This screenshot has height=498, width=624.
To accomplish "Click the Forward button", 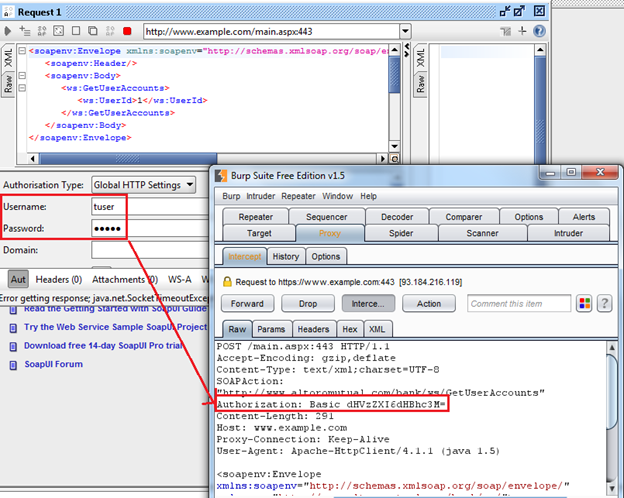I will pos(246,303).
